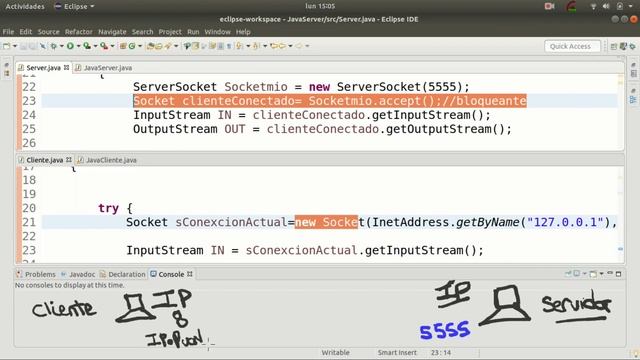Click the Skip all breakpoints icon
This screenshot has height=360, width=640.
click(42, 46)
